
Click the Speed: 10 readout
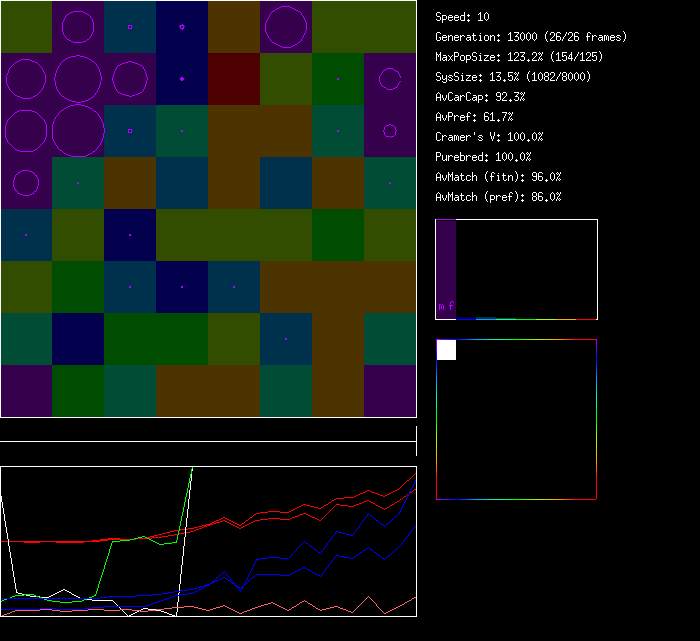tap(462, 17)
